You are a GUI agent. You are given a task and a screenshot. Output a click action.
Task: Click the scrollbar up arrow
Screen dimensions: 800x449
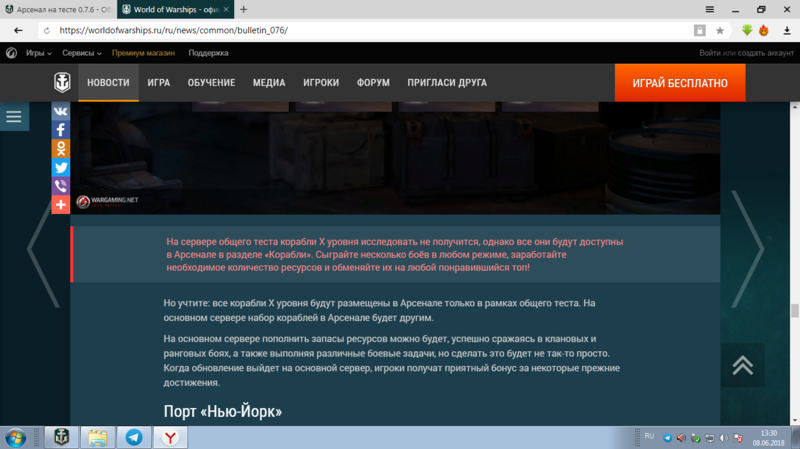[x=794, y=107]
